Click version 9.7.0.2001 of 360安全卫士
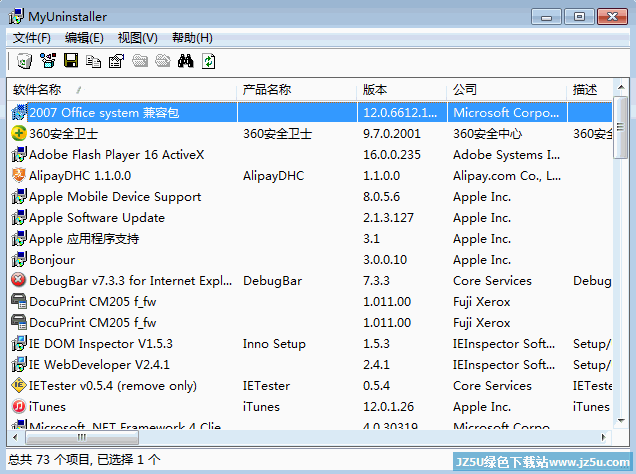Screen dimensions: 636x474 [392, 133]
